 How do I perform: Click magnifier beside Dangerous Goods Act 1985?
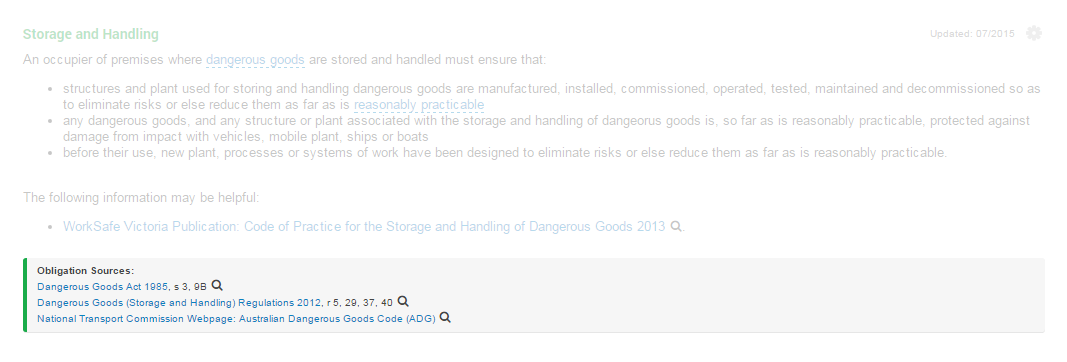pos(217,286)
